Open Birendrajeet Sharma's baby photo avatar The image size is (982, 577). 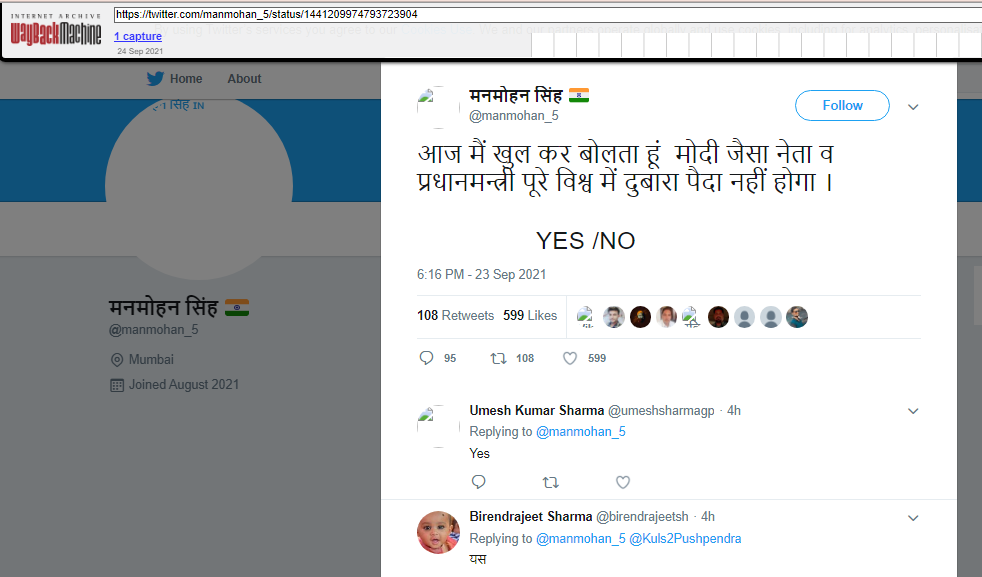438,532
